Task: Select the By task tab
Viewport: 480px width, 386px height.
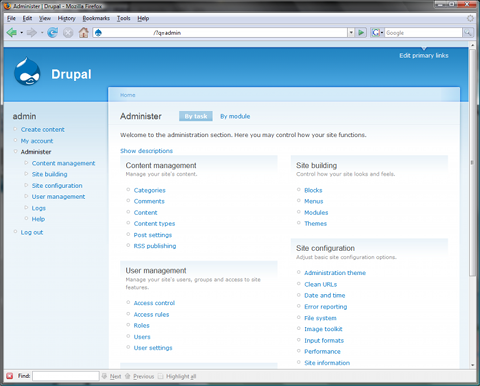Action: (196, 116)
